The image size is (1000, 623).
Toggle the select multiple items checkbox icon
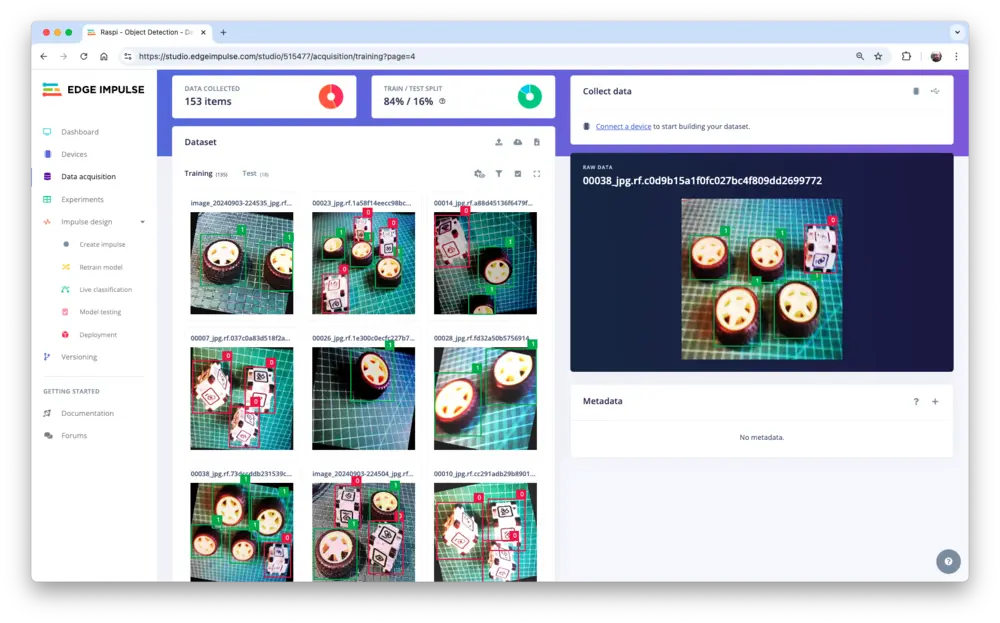tap(518, 174)
